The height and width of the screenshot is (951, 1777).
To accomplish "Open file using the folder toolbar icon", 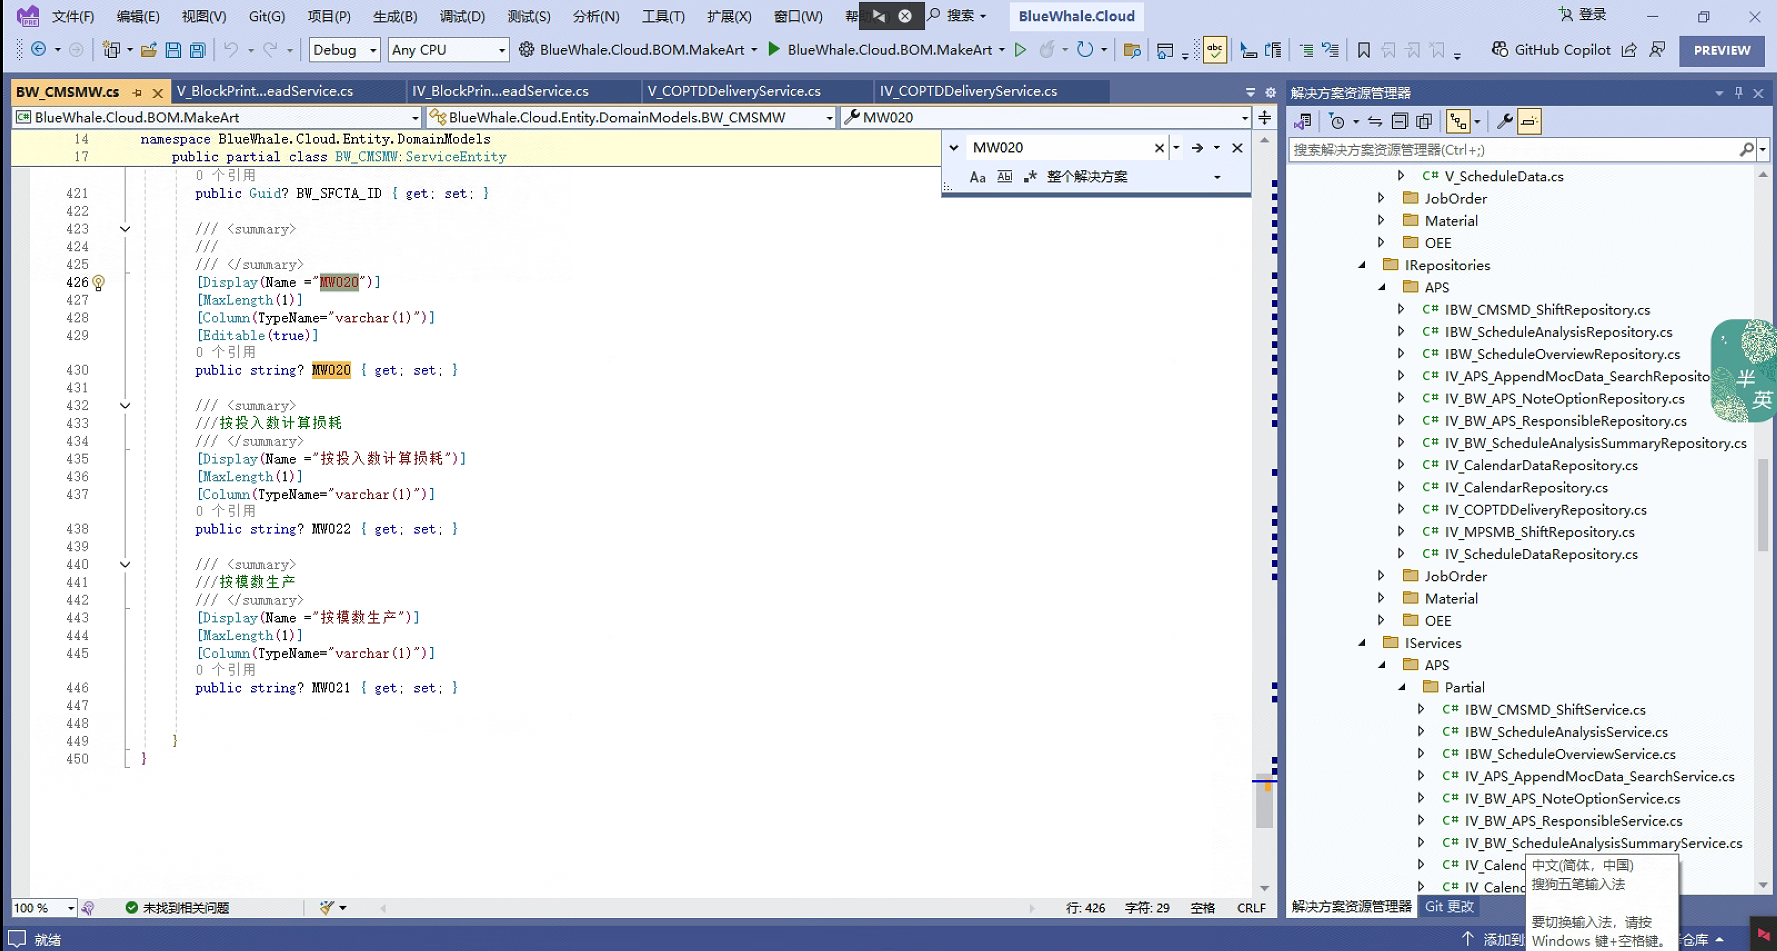I will click(149, 50).
